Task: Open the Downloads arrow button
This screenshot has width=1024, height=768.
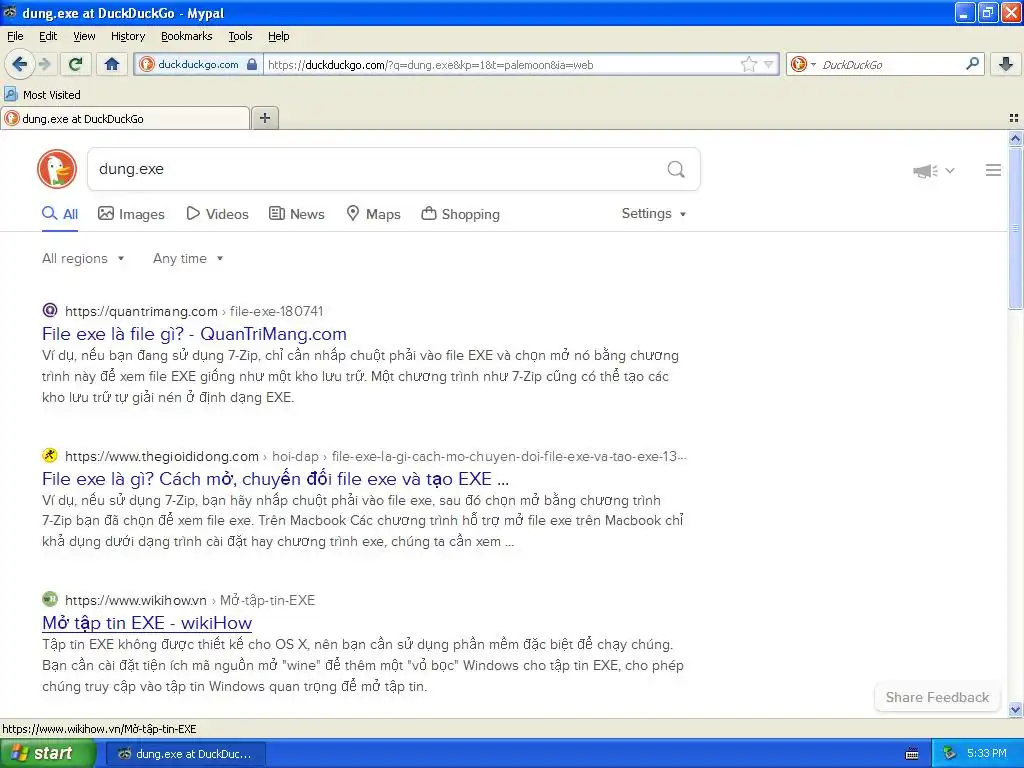Action: 1006,64
